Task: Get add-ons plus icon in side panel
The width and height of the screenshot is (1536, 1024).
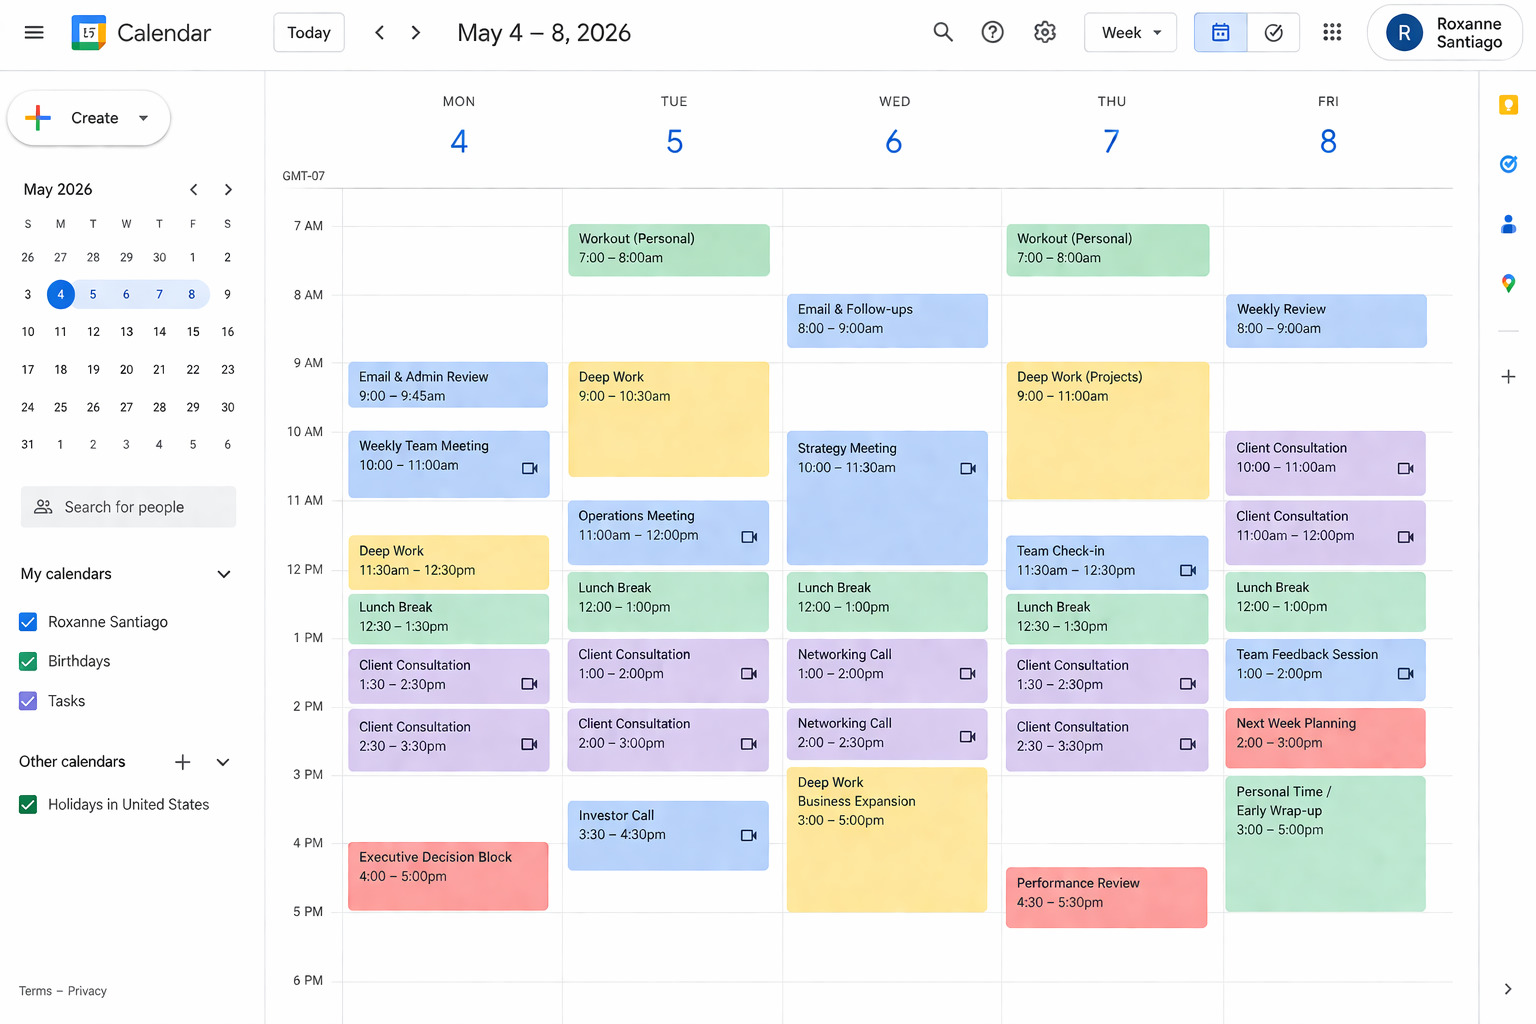Action: tap(1508, 377)
